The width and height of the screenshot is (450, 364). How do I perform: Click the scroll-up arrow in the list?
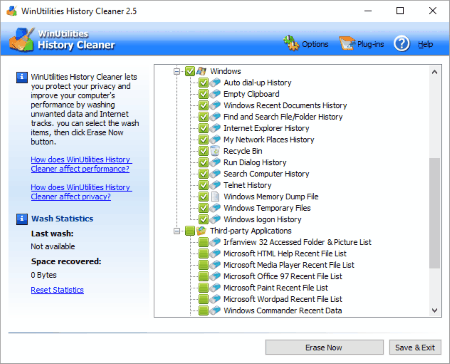[x=434, y=72]
